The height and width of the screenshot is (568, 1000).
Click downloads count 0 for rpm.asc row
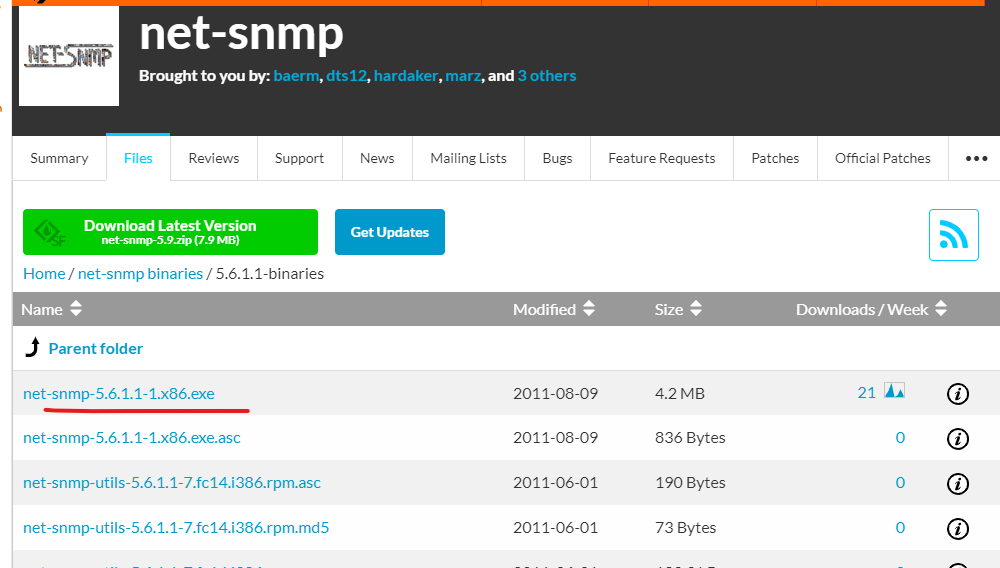click(x=900, y=483)
